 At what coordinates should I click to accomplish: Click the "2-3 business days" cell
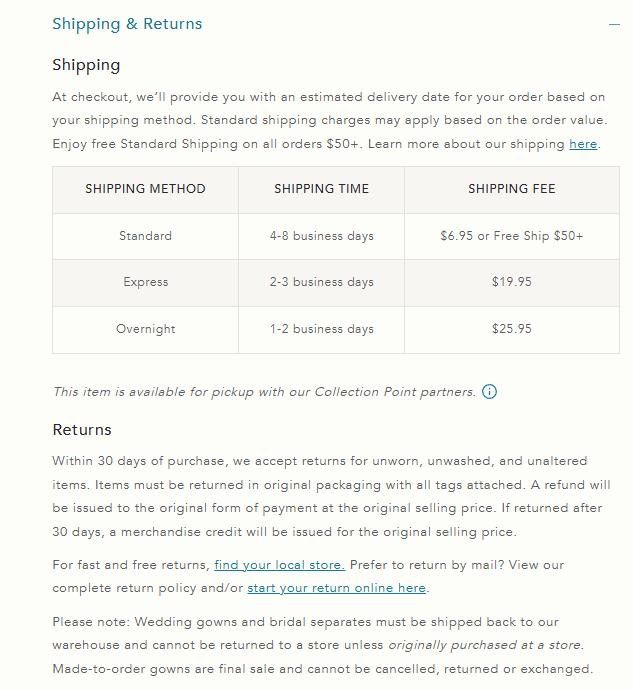click(321, 282)
